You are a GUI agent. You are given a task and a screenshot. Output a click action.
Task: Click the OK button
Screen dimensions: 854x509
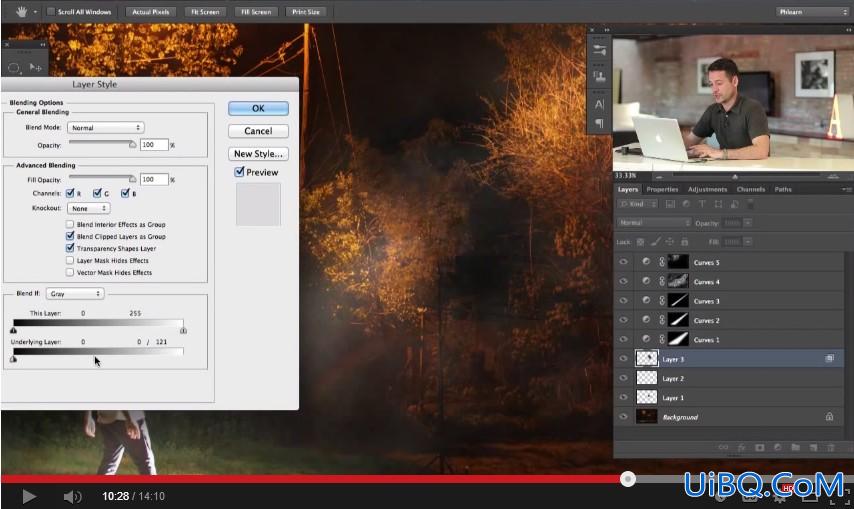258,108
